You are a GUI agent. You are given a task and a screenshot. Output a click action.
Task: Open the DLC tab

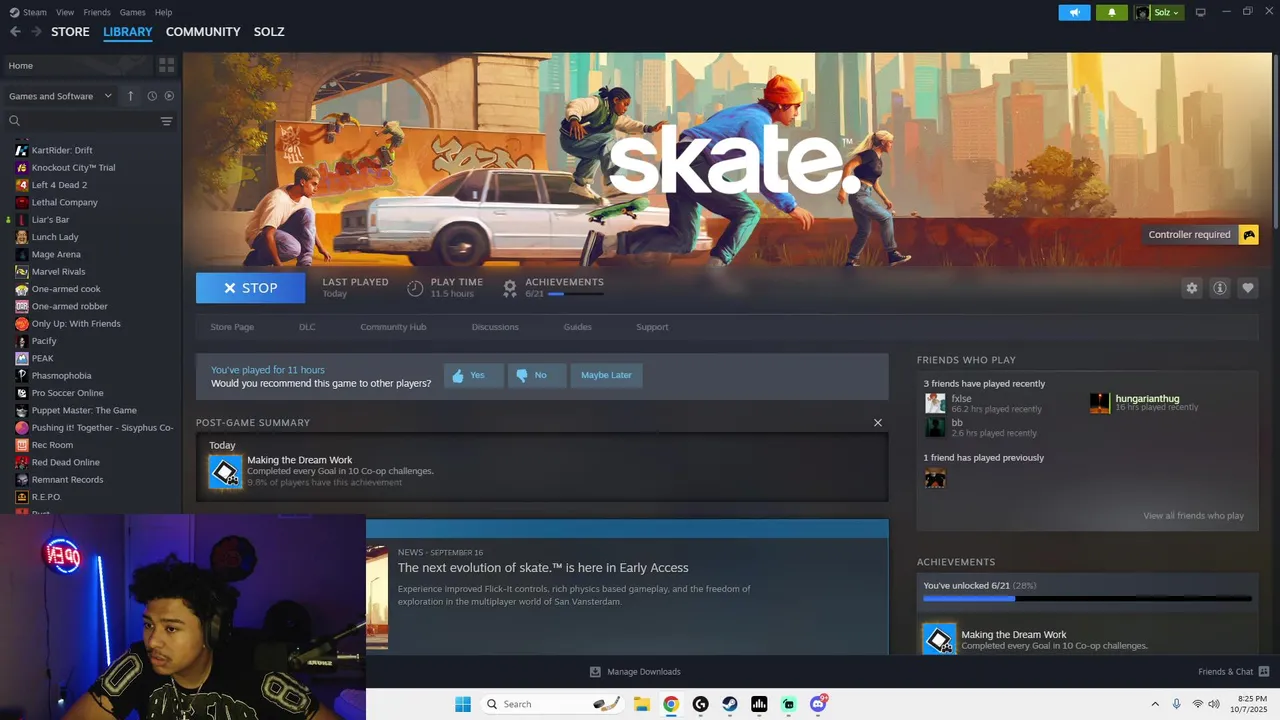[x=307, y=327]
